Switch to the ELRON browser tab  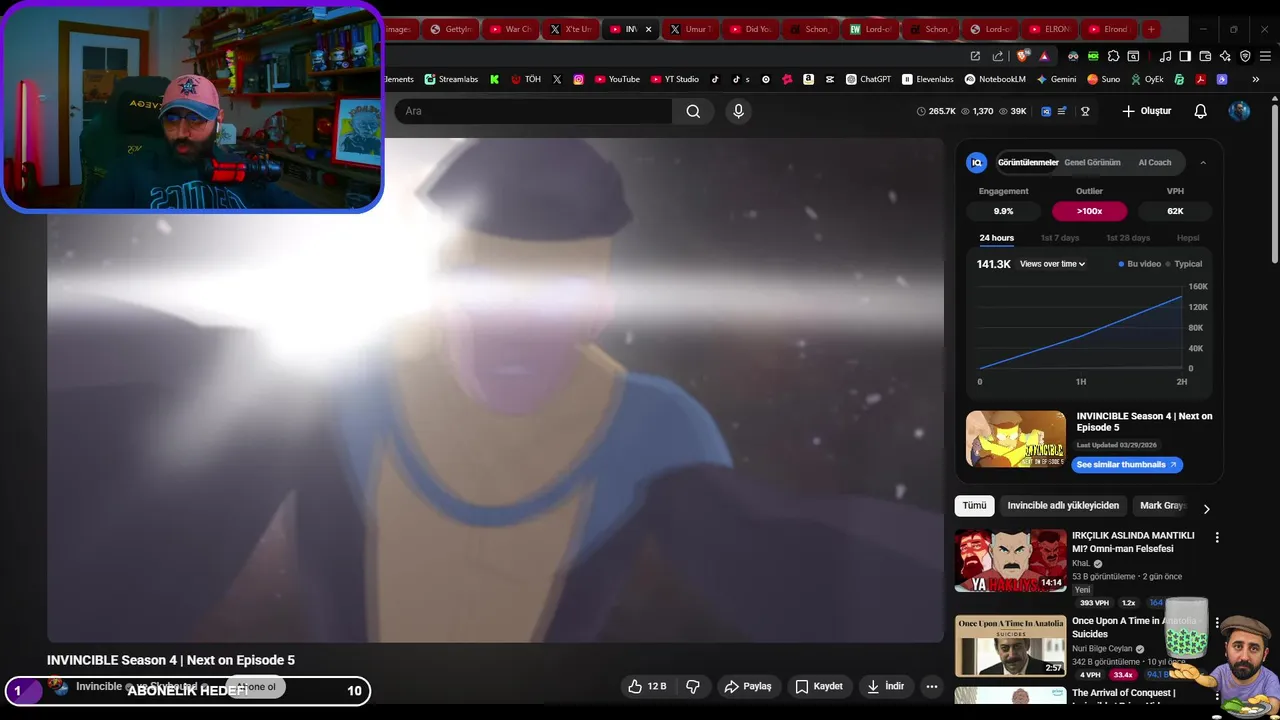point(1051,29)
